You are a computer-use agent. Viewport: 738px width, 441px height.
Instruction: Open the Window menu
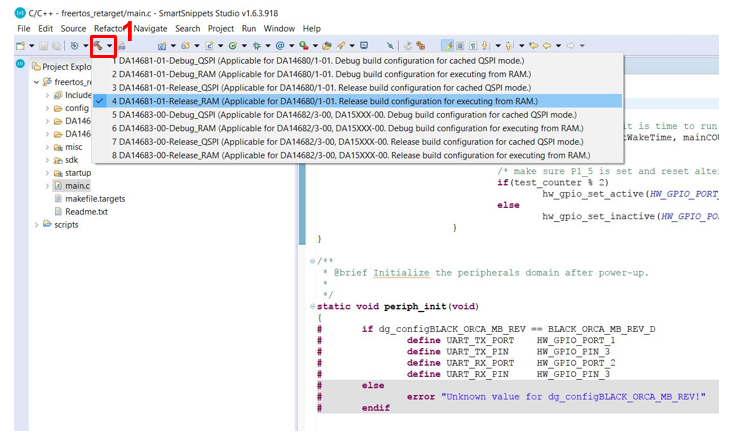tap(279, 29)
